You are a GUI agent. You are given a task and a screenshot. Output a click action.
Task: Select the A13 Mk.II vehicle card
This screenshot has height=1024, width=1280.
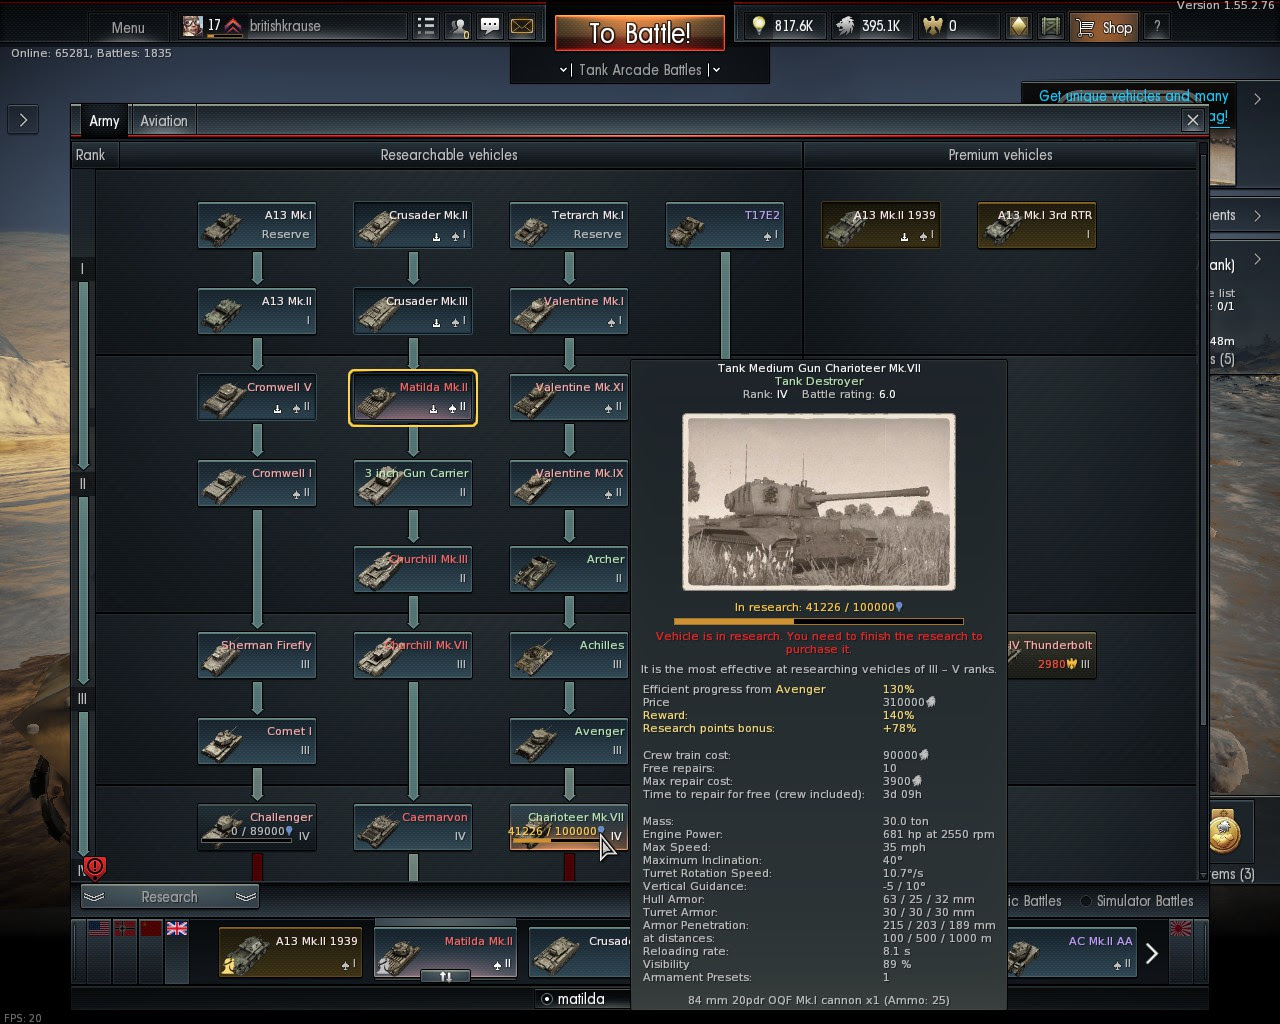pos(257,311)
